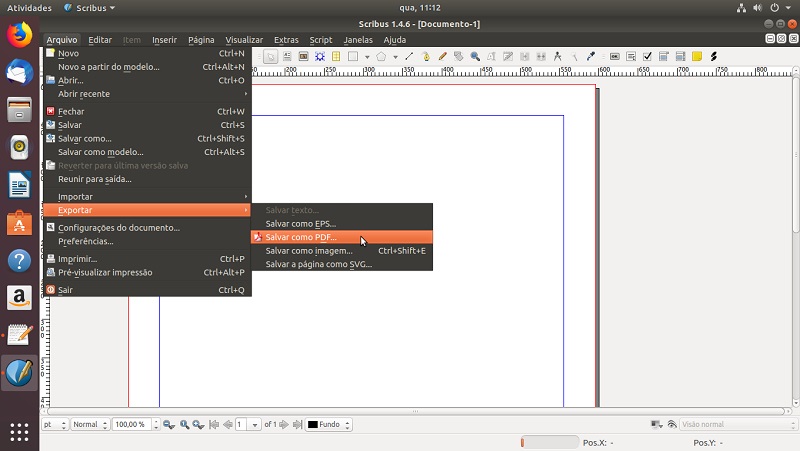Expand the Importar submenu
This screenshot has height=451, width=800.
click(x=147, y=196)
